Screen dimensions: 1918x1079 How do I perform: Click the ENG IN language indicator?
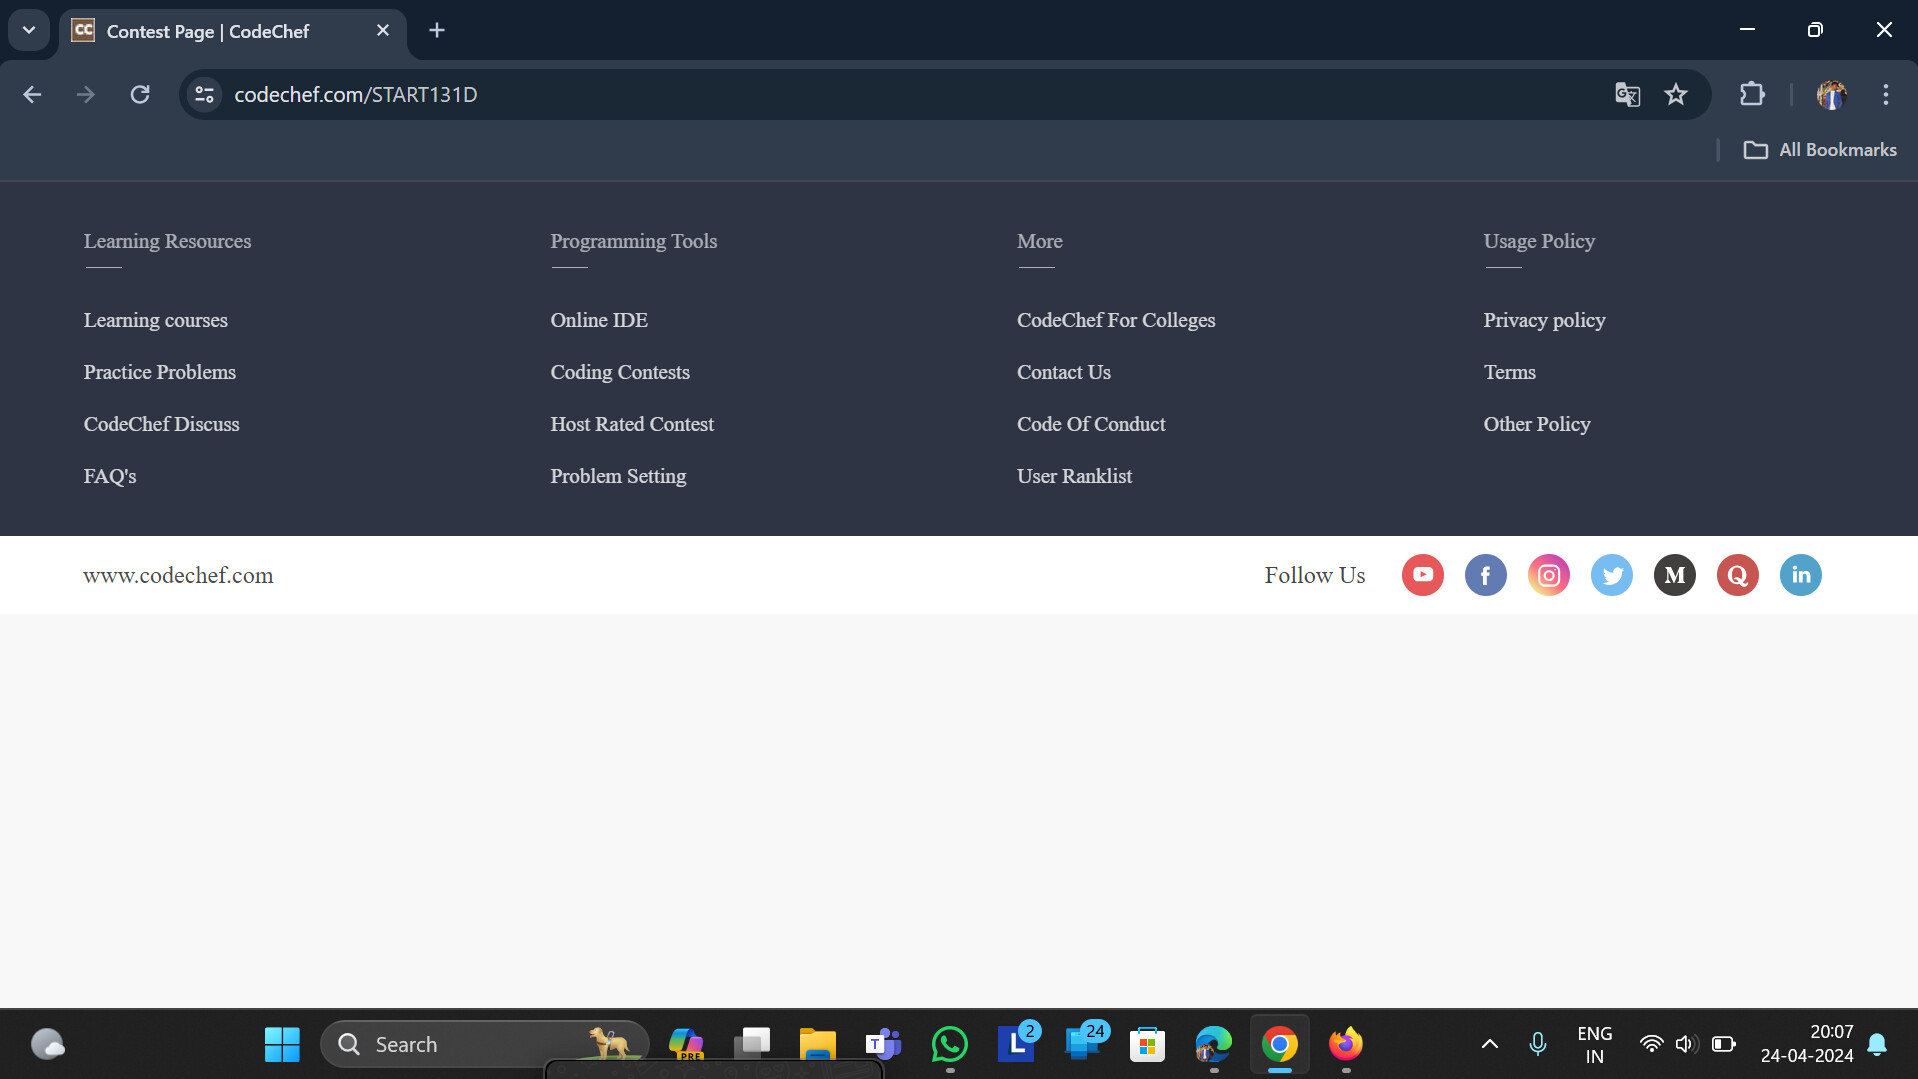click(x=1594, y=1044)
